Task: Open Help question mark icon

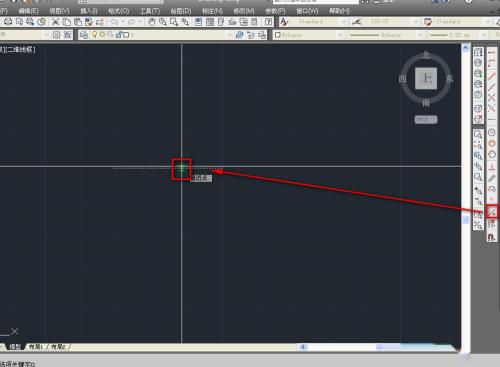Action: click(x=268, y=22)
